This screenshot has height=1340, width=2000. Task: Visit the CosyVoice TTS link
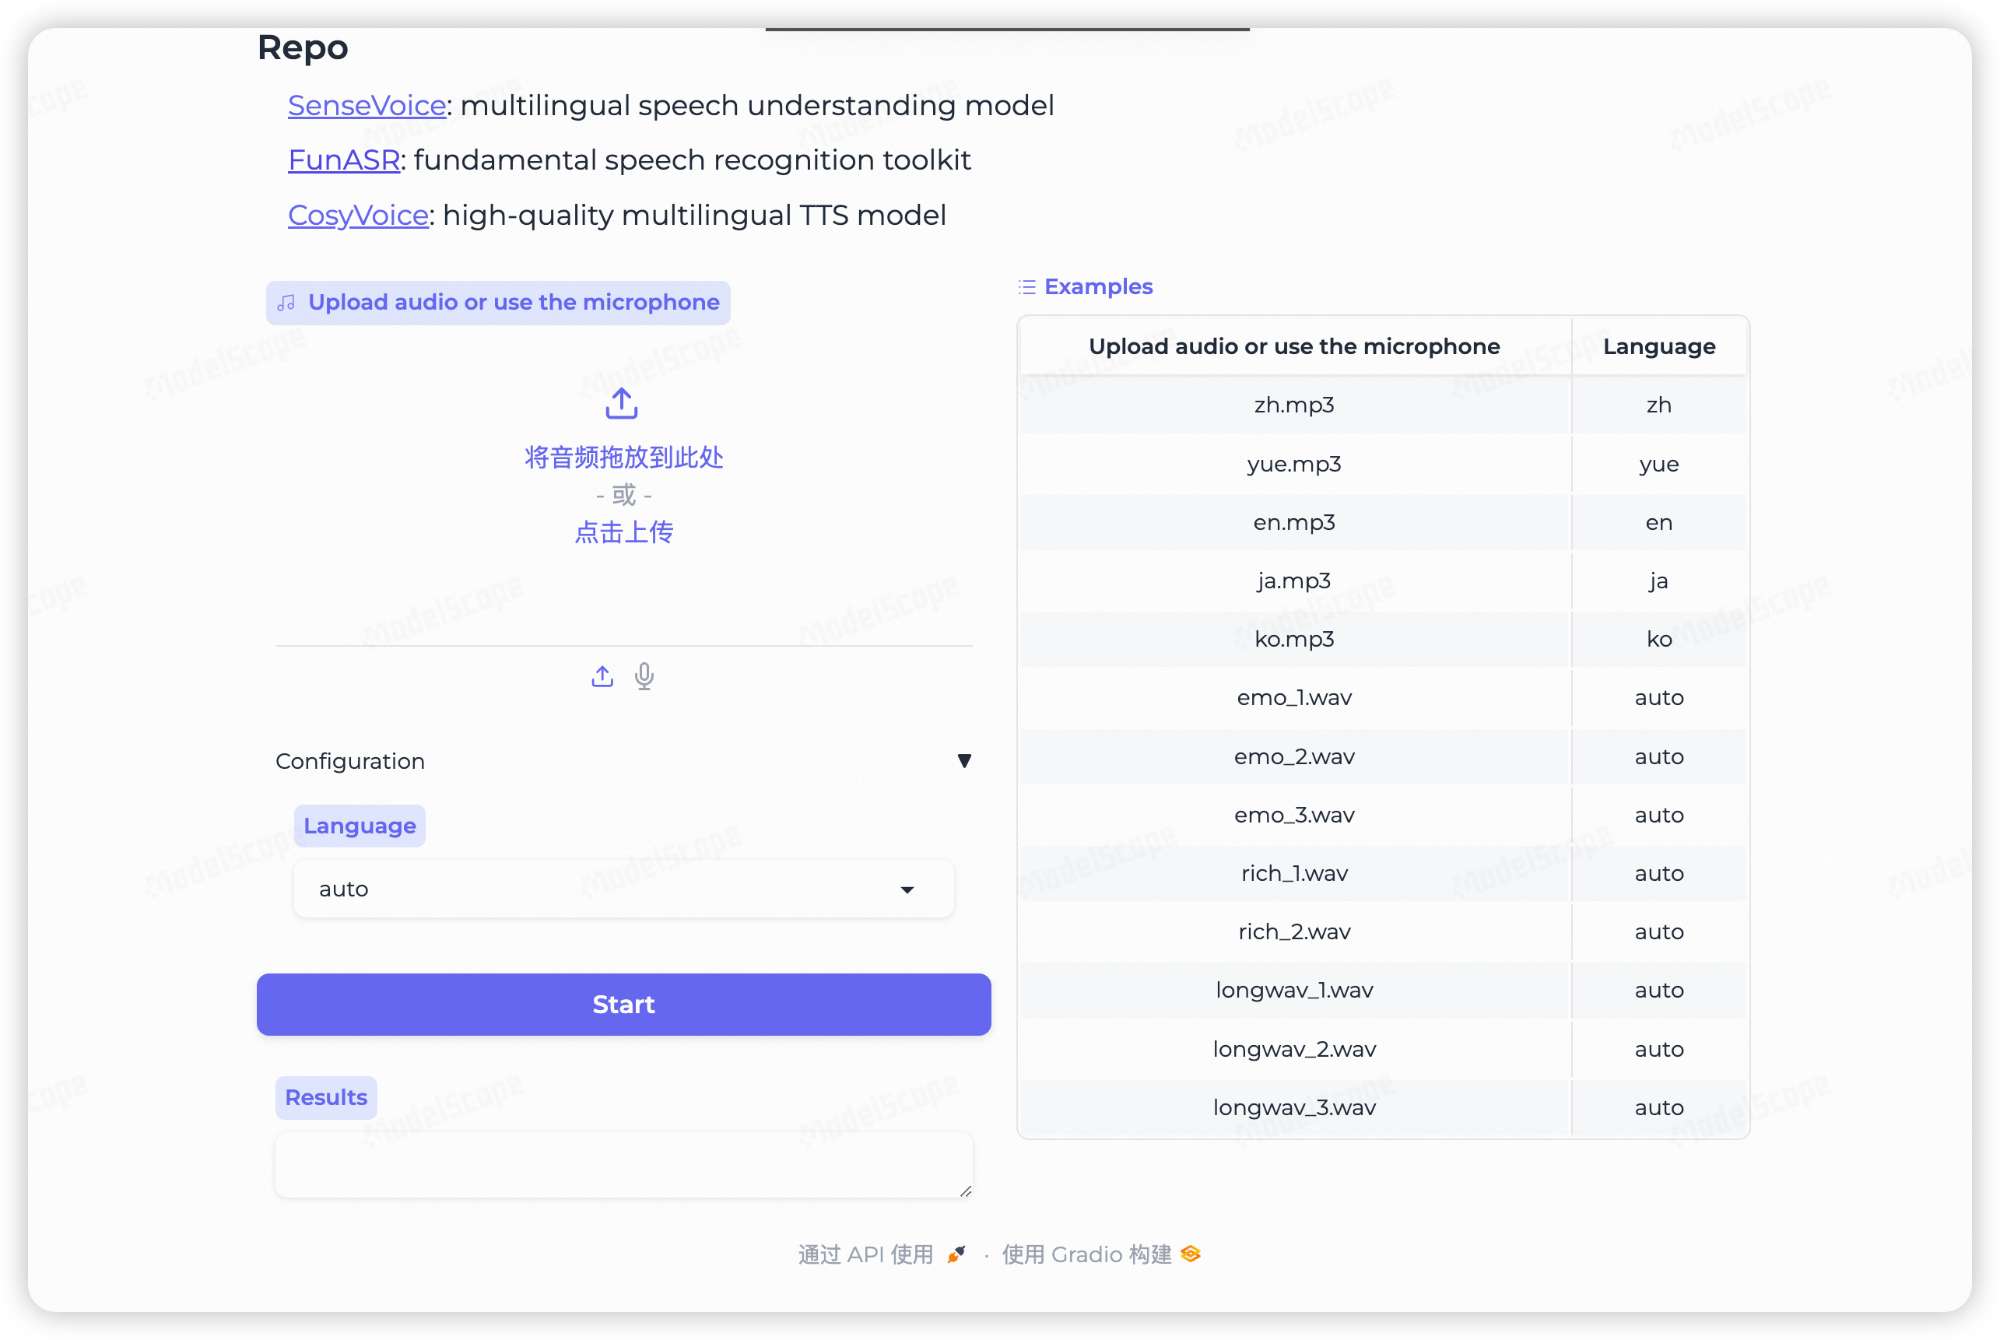(x=358, y=215)
